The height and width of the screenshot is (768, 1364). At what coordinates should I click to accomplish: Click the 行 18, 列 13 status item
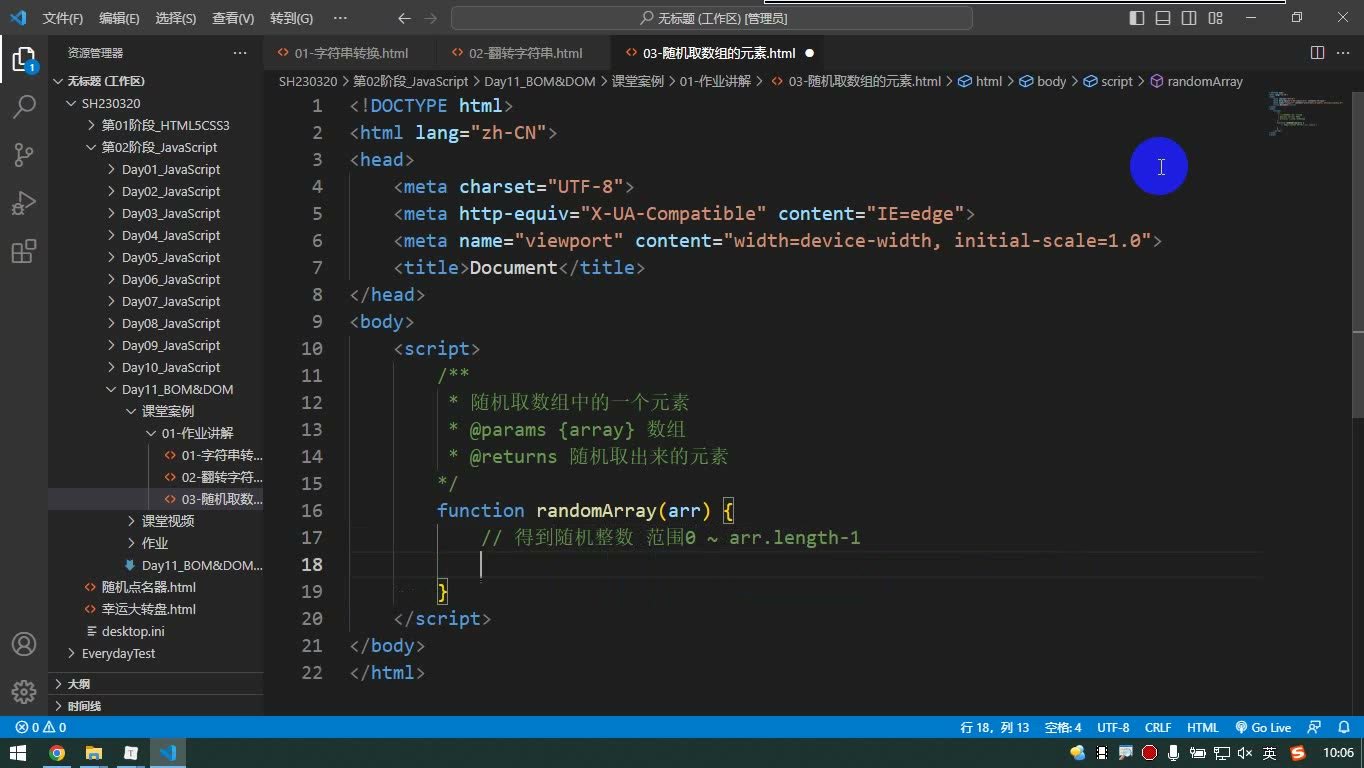tap(995, 728)
